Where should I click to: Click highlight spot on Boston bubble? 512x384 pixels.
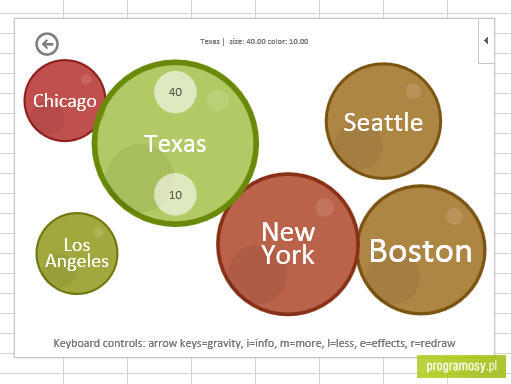[454, 216]
